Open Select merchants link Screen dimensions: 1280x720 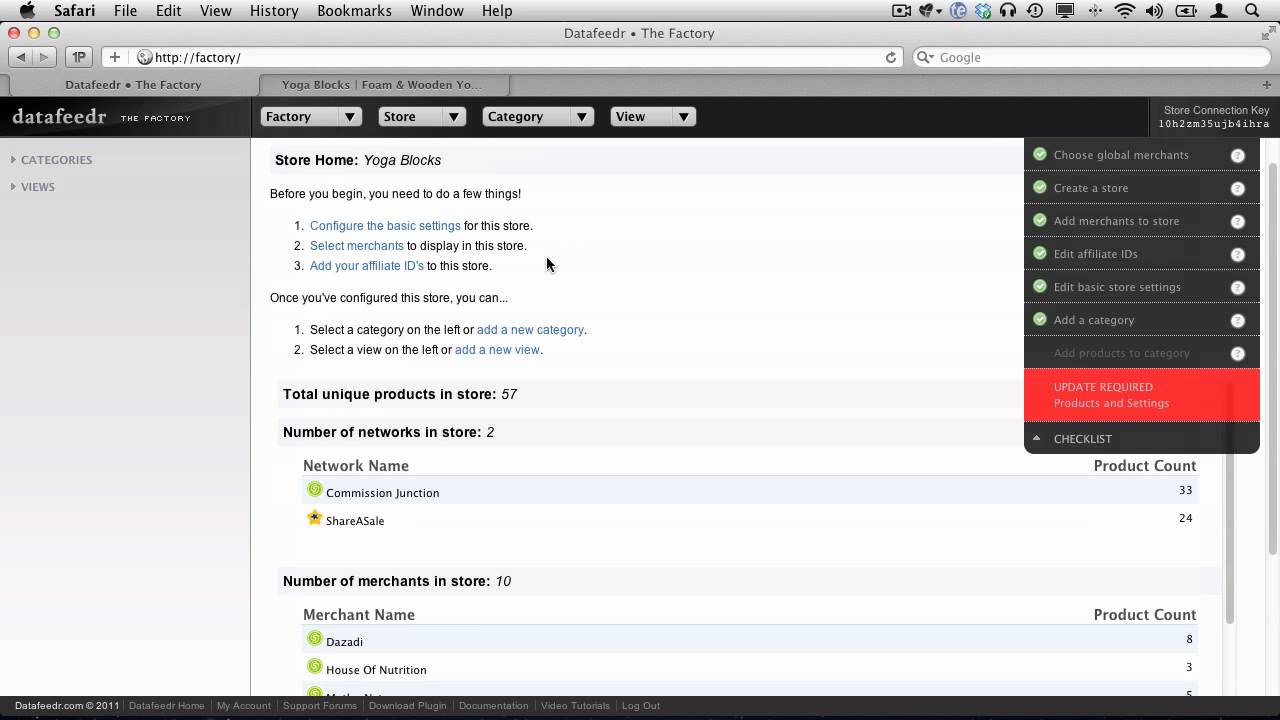(x=357, y=246)
